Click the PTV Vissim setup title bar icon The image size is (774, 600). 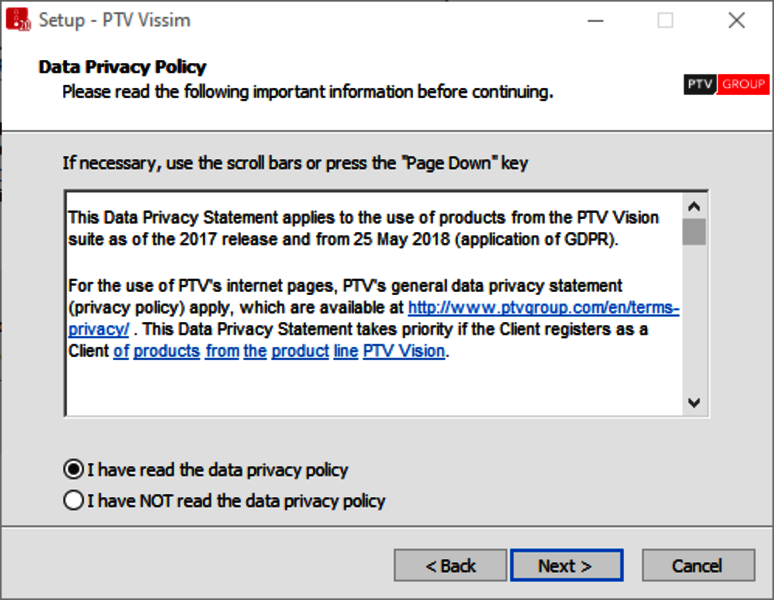(x=17, y=19)
